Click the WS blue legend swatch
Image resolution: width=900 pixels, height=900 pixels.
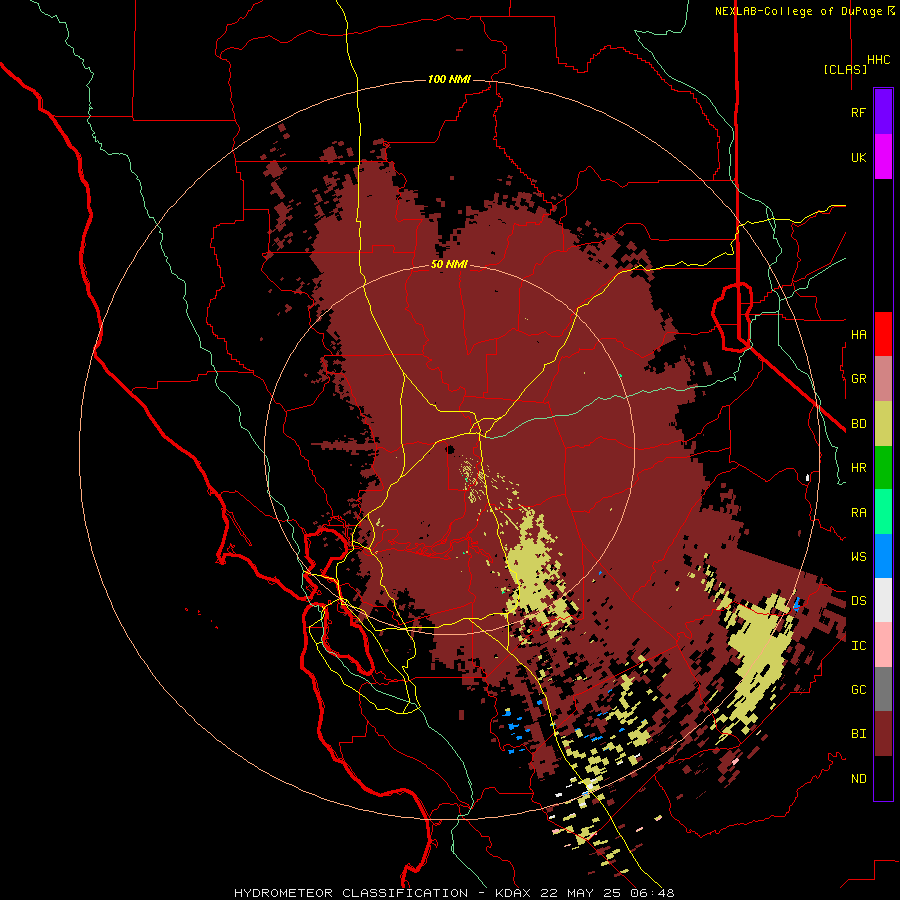click(883, 556)
